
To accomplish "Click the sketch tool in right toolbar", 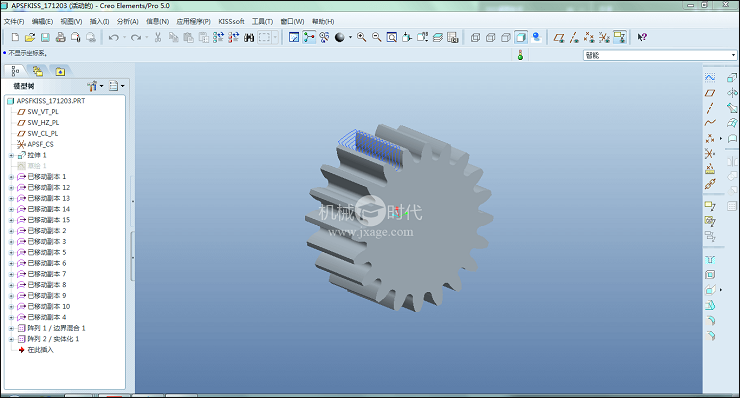I will pyautogui.click(x=710, y=77).
